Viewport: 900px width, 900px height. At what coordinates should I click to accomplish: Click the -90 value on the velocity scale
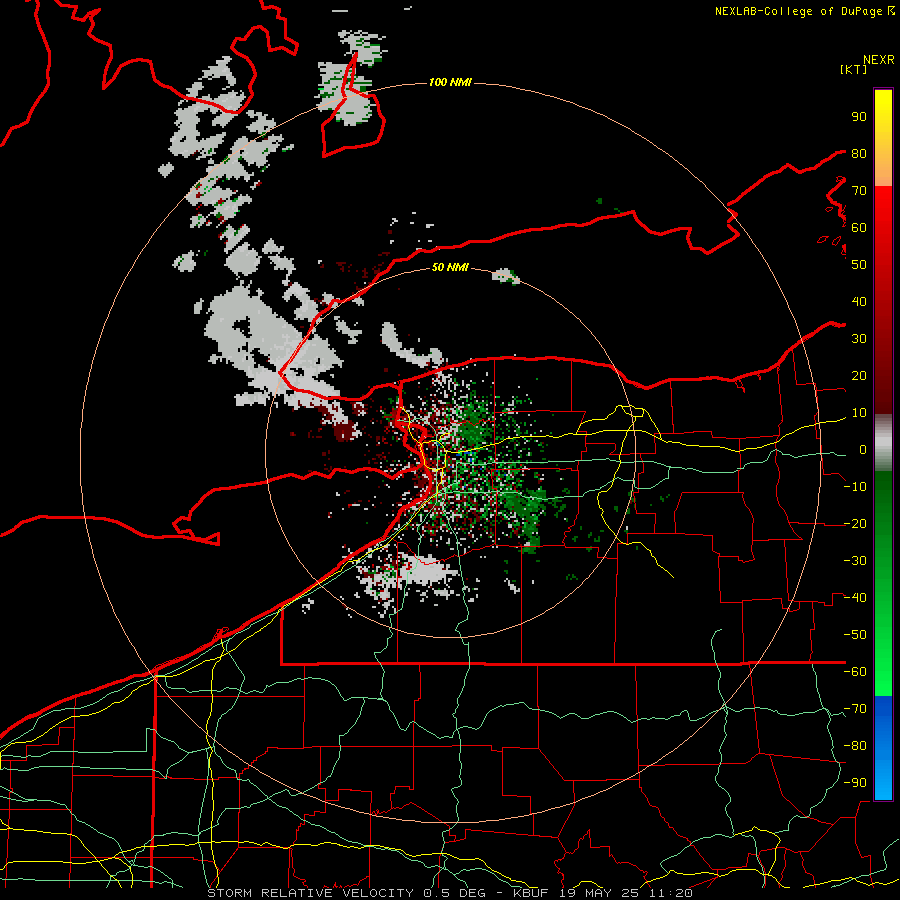[855, 783]
